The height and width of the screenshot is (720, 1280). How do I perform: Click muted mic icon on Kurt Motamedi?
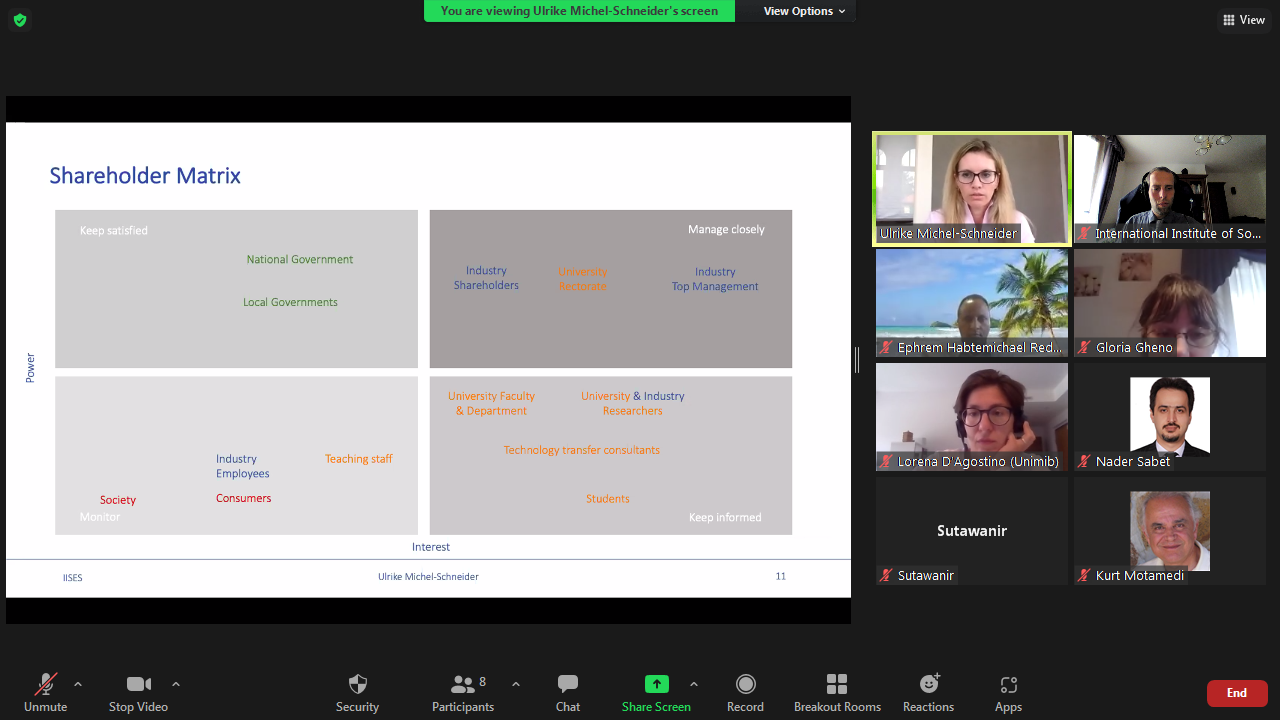tap(1084, 576)
